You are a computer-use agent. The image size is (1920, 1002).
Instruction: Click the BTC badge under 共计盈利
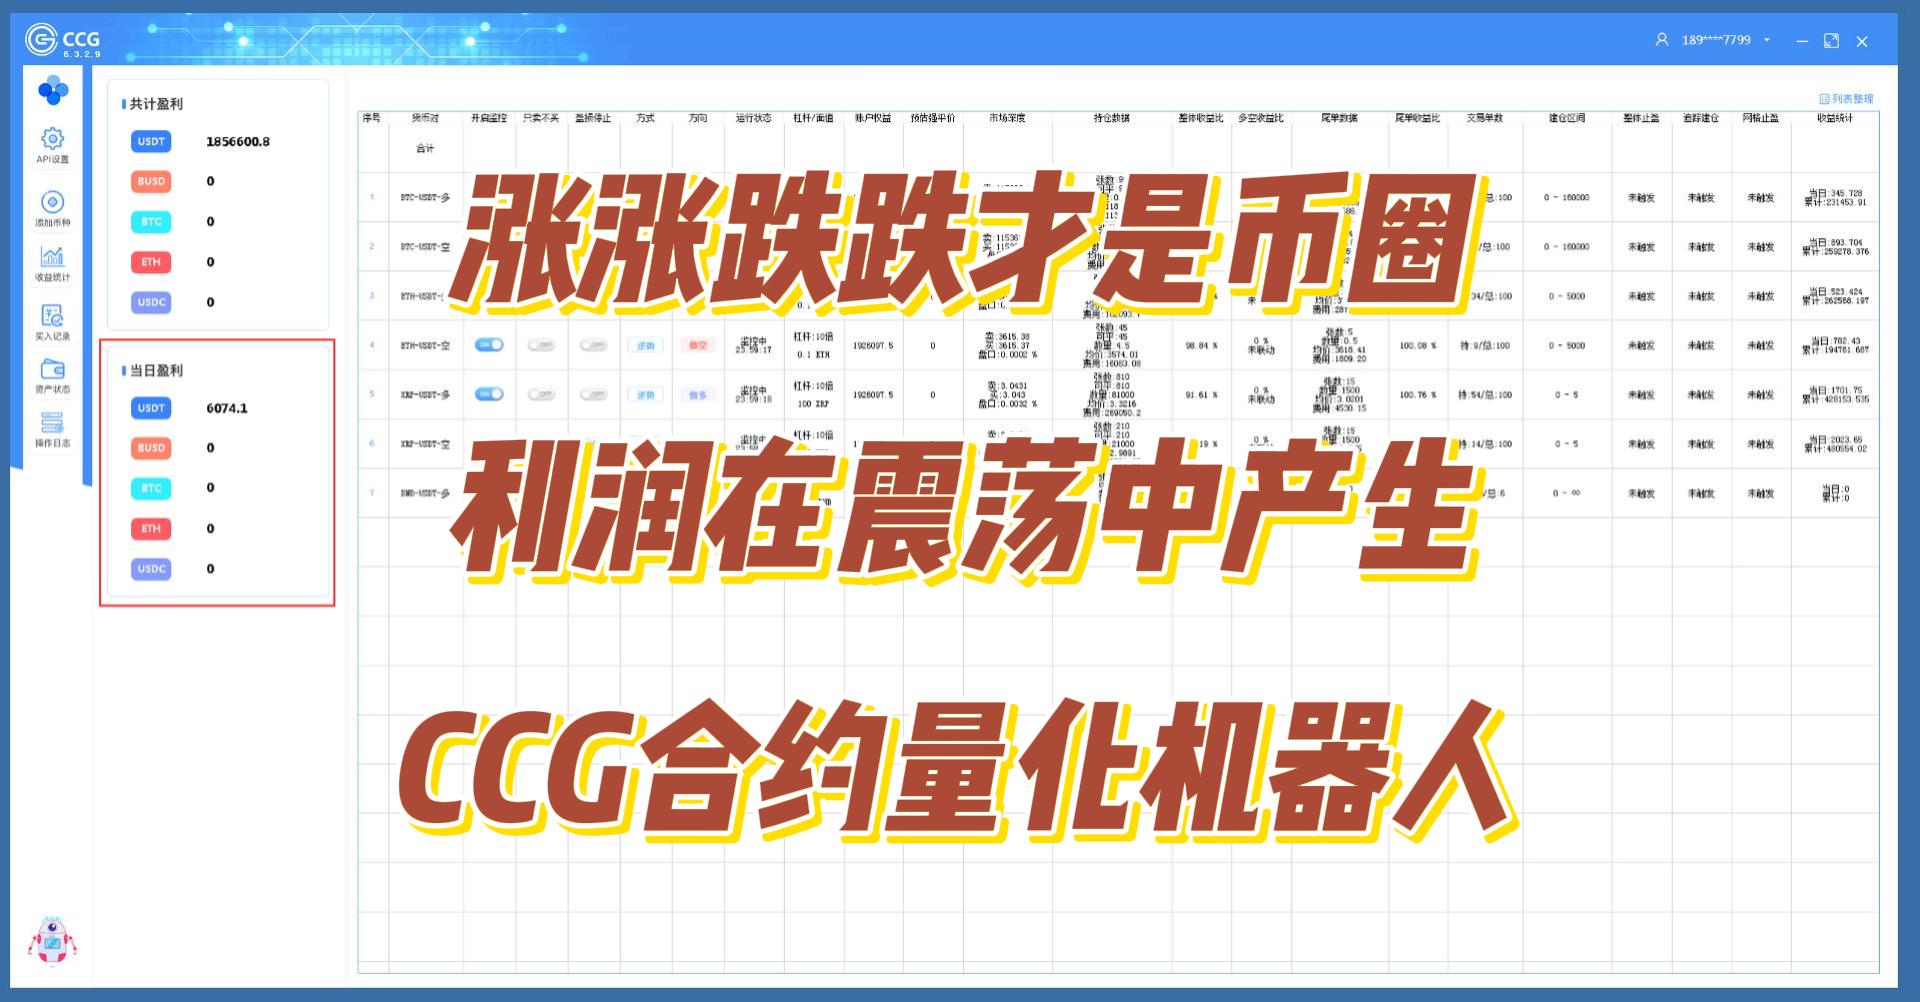tap(151, 221)
